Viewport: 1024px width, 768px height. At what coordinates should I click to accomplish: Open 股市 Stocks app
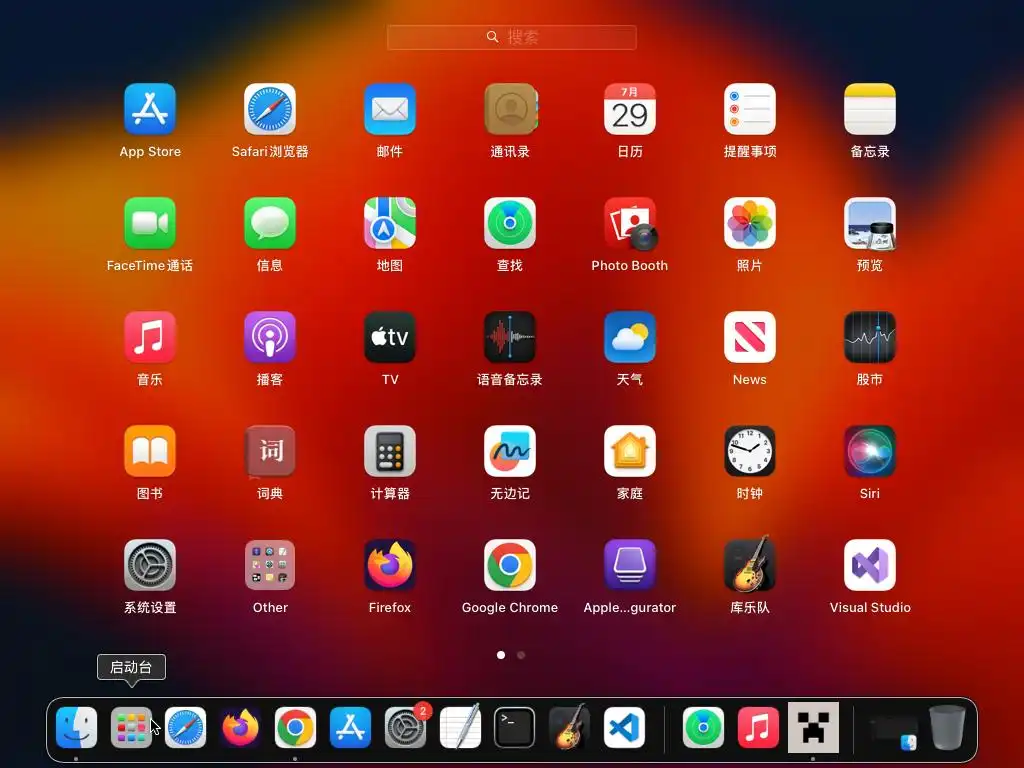pyautogui.click(x=870, y=337)
